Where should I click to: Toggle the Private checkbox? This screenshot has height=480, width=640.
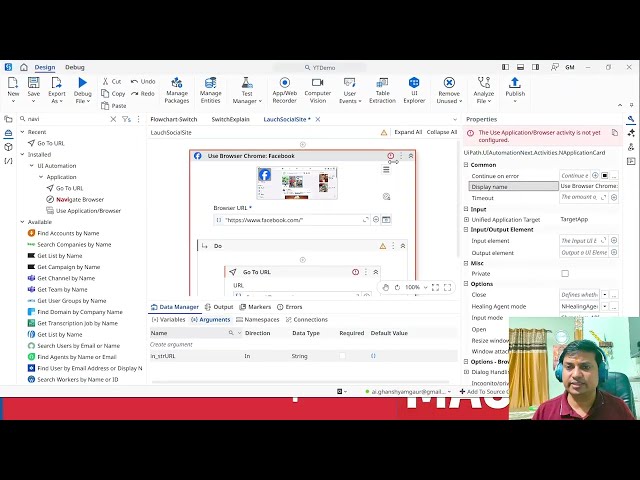pos(565,273)
